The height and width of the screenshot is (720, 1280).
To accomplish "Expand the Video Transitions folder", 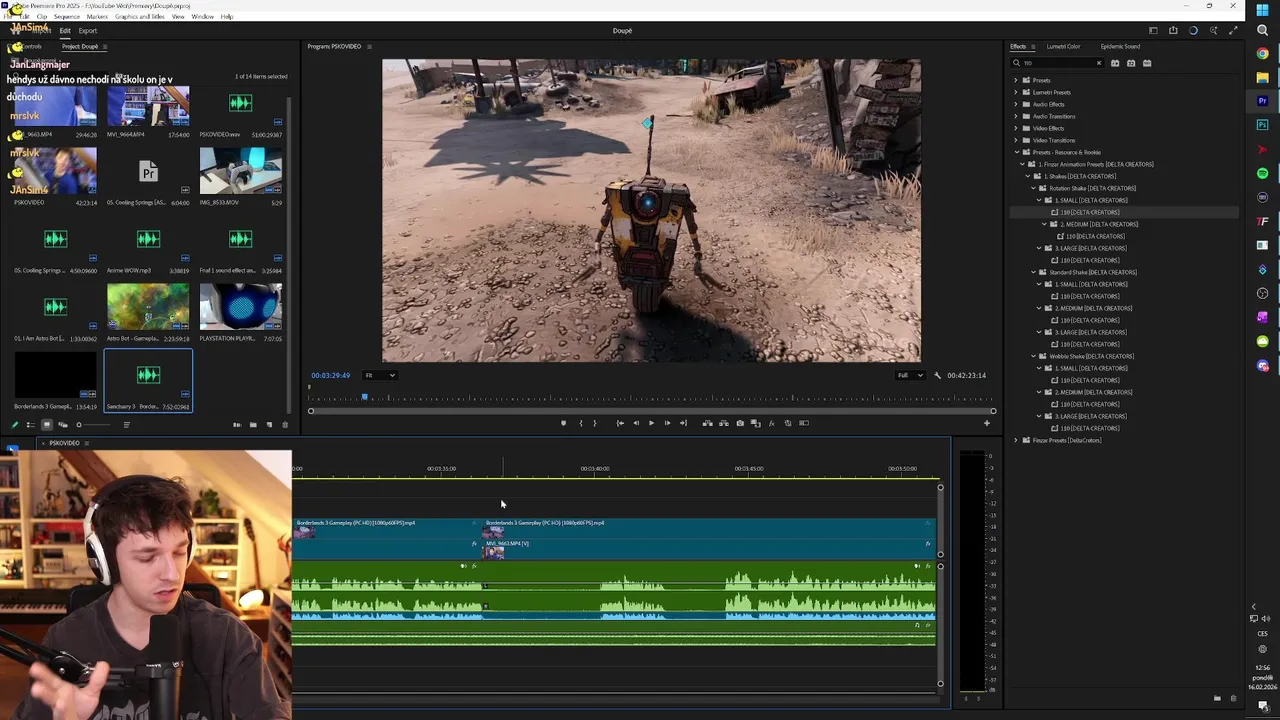I will coord(1016,140).
